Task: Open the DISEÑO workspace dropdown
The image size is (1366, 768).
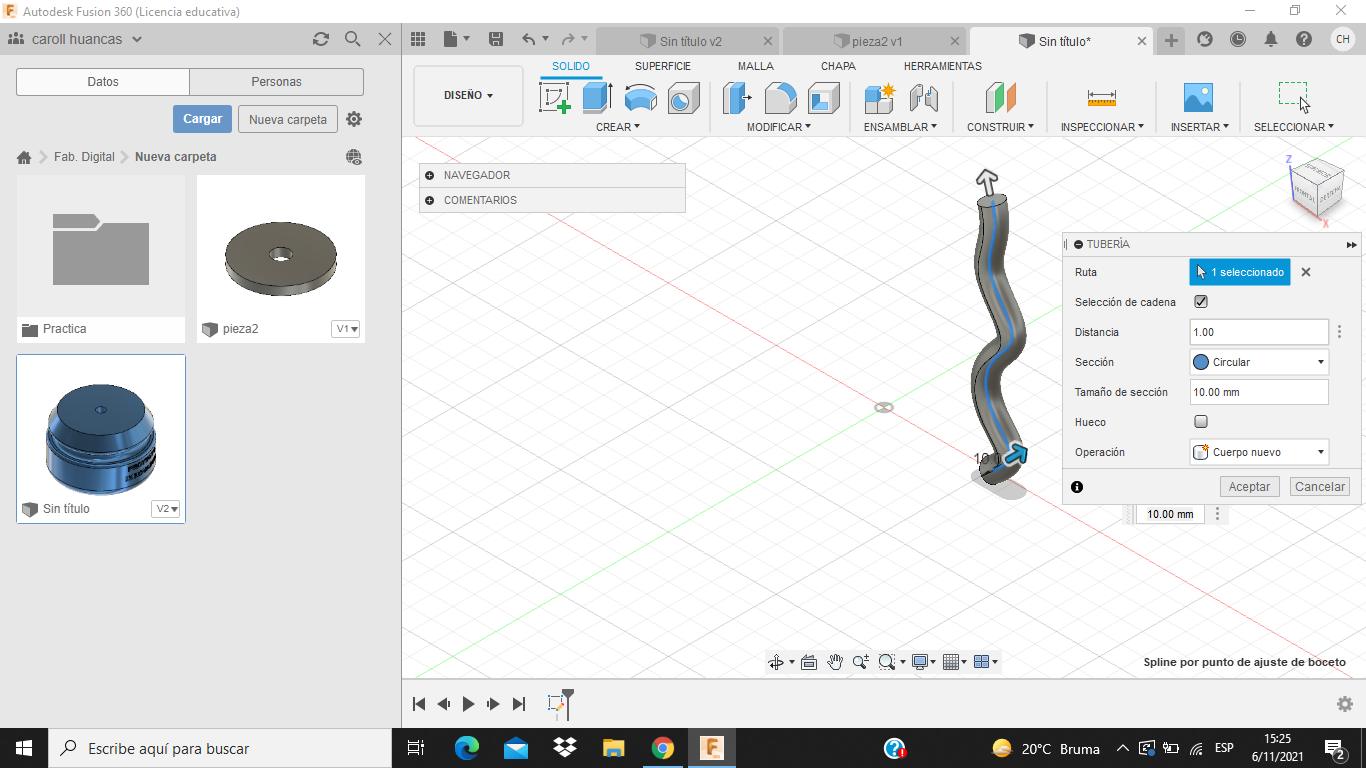Action: [468, 96]
